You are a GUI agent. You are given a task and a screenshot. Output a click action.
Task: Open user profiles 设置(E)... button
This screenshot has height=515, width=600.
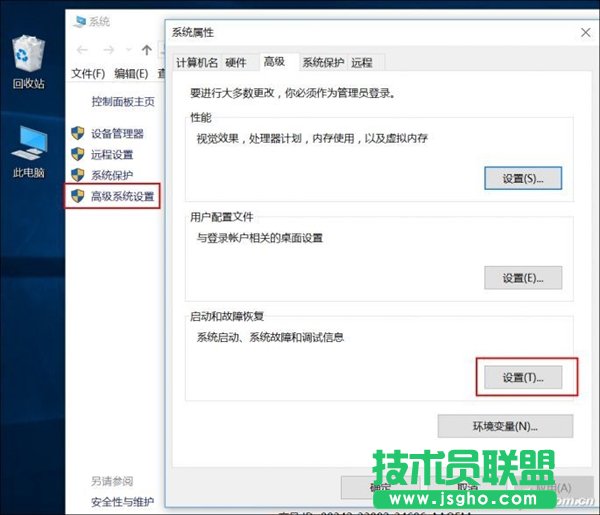coord(523,278)
